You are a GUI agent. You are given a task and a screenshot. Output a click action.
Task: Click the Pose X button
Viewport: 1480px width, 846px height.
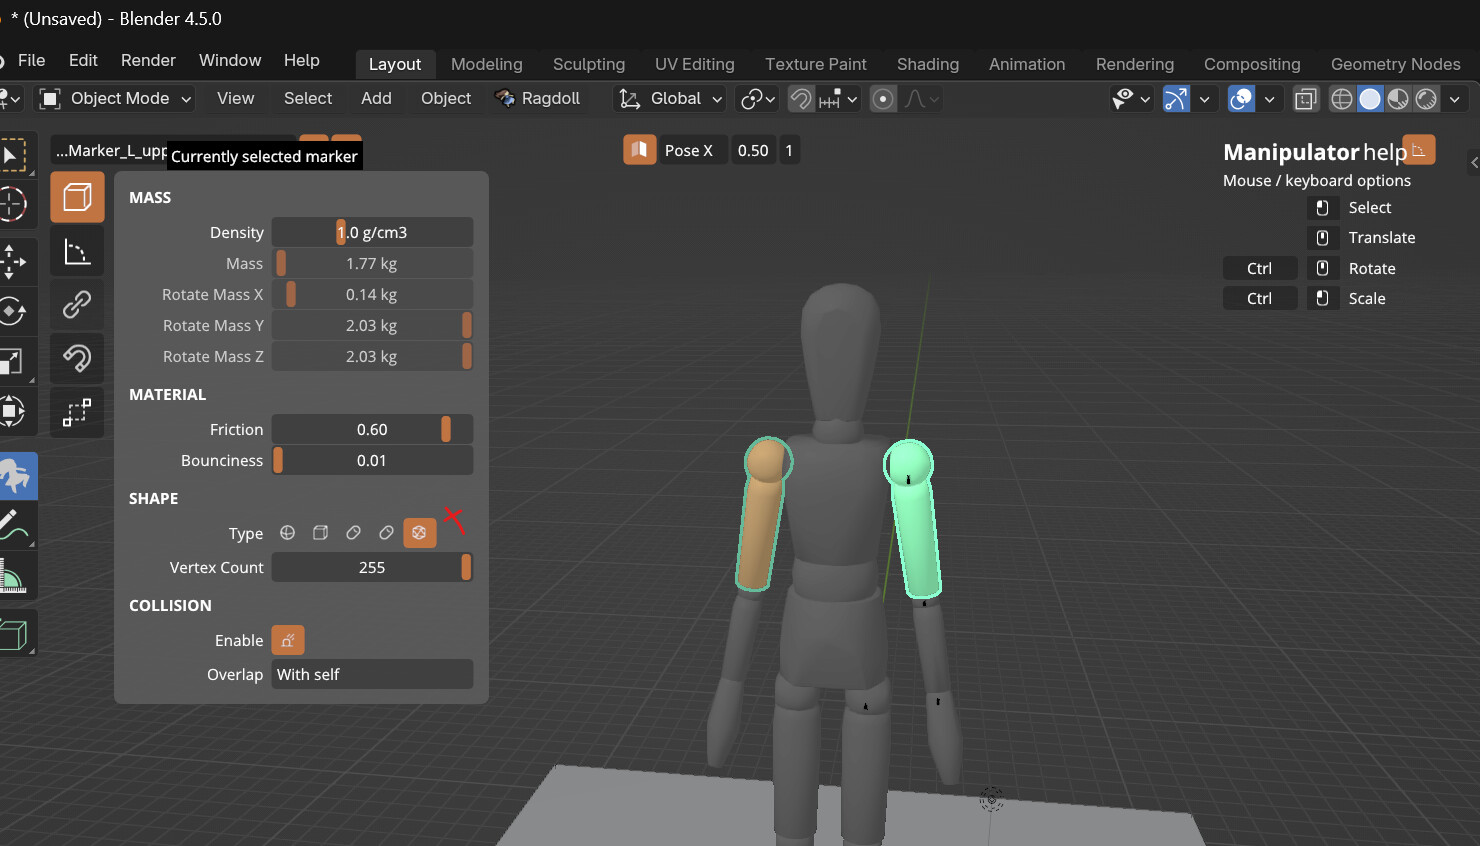point(688,150)
